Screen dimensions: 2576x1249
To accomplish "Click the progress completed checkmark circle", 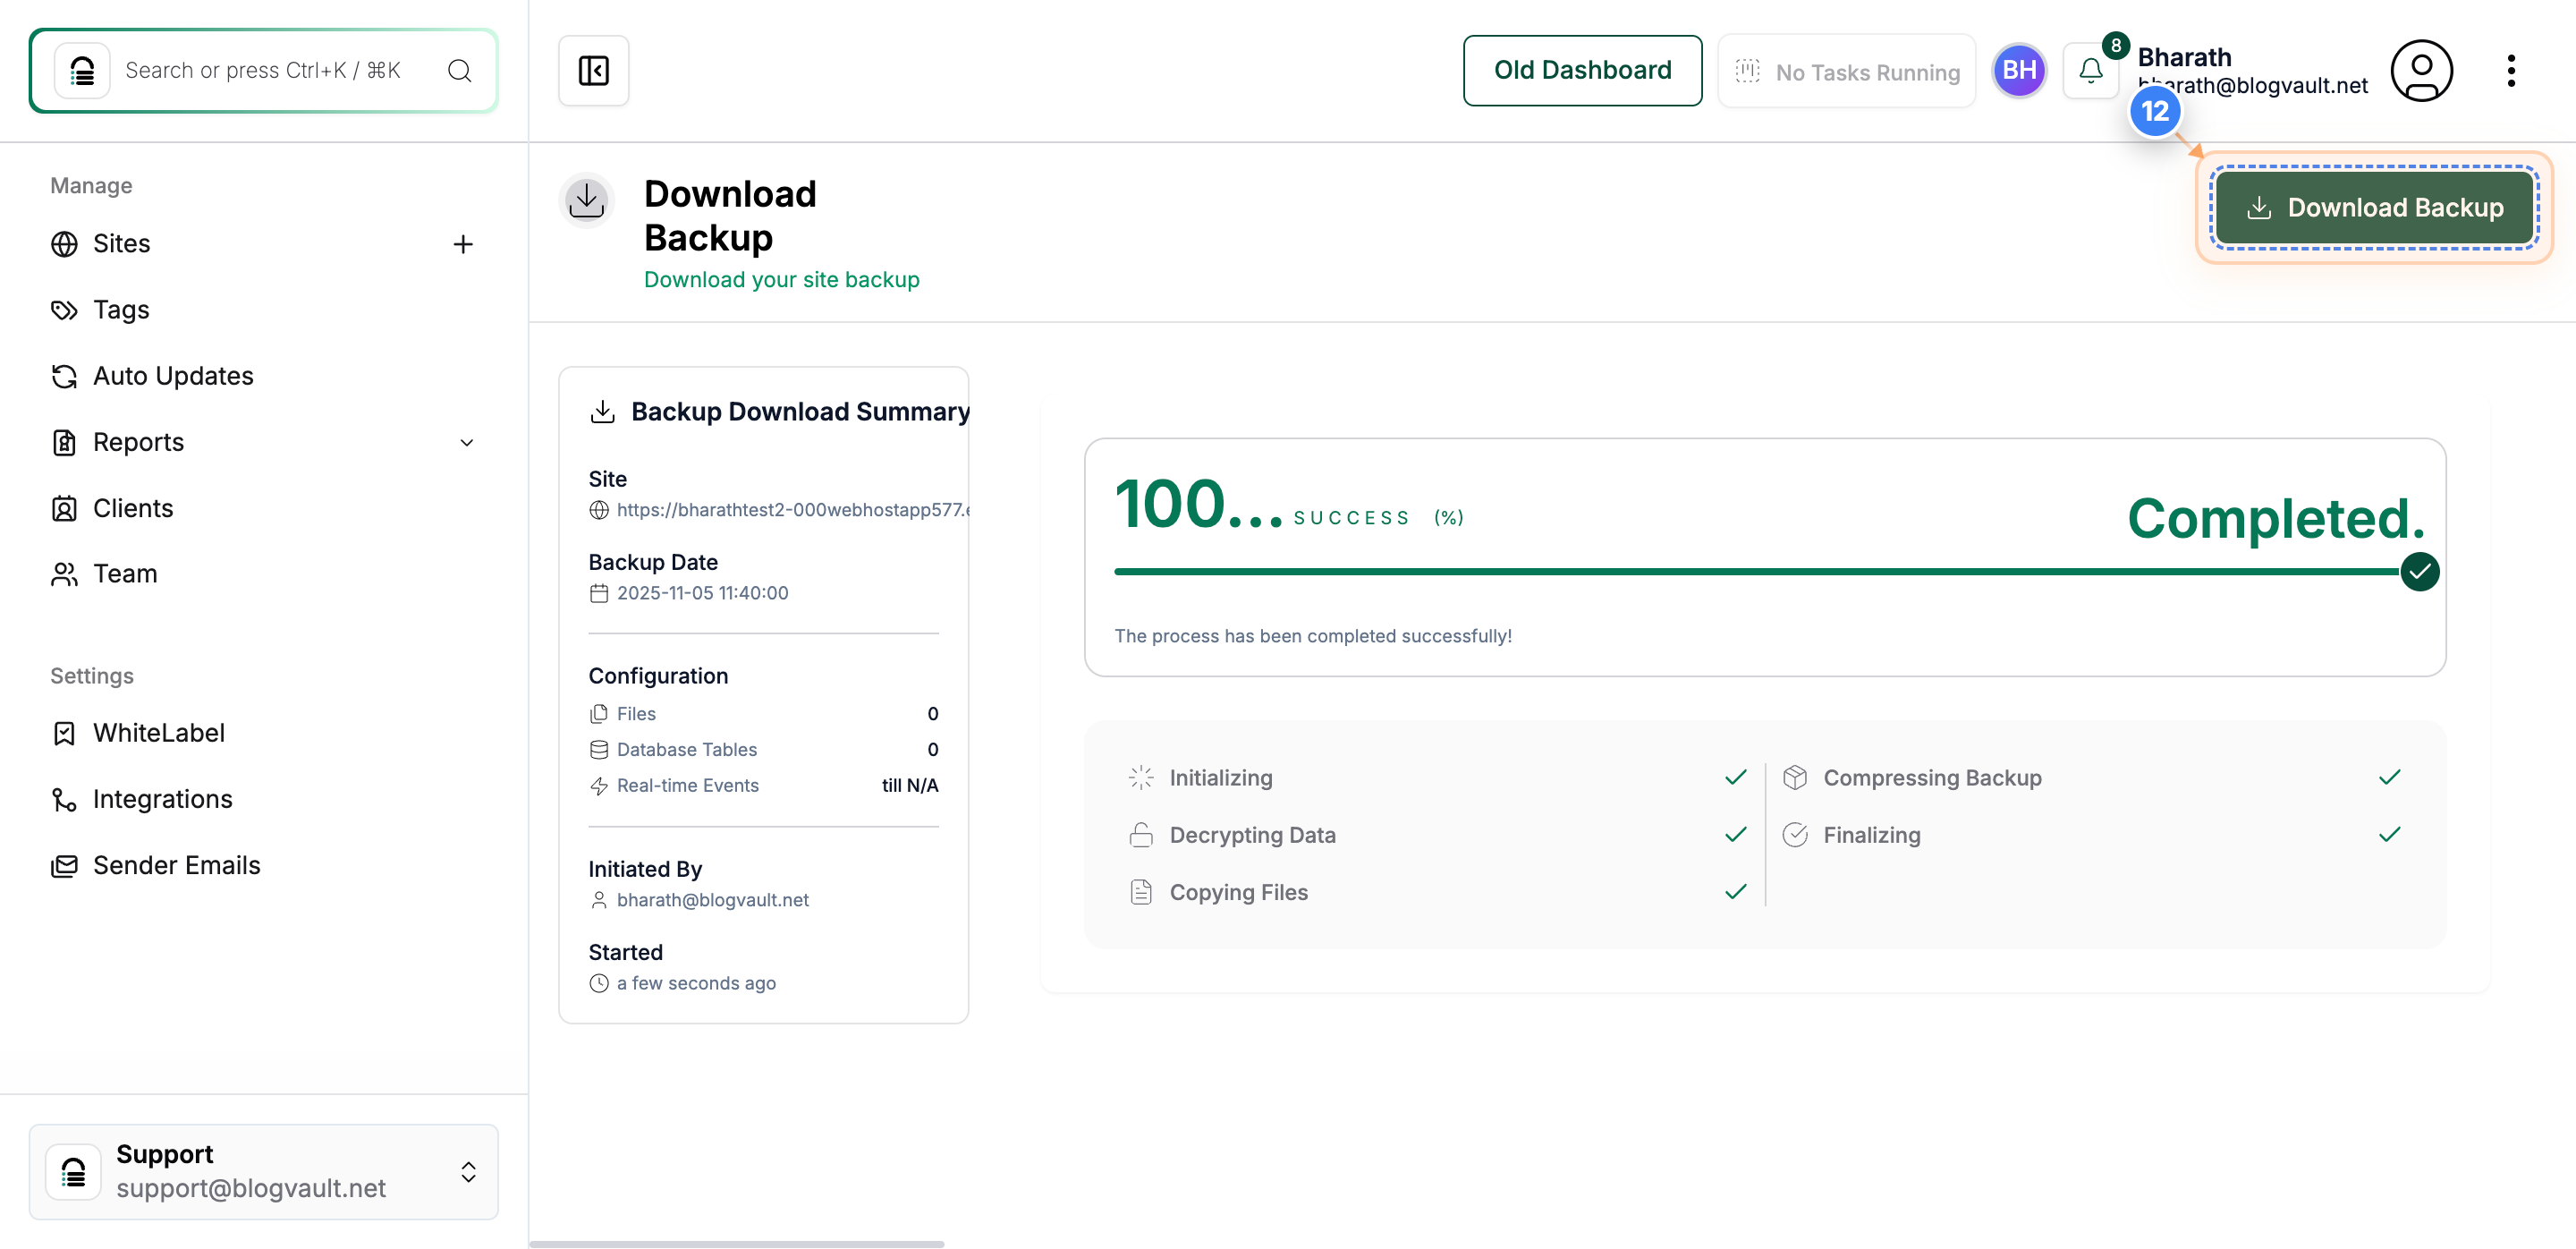I will (x=2419, y=572).
